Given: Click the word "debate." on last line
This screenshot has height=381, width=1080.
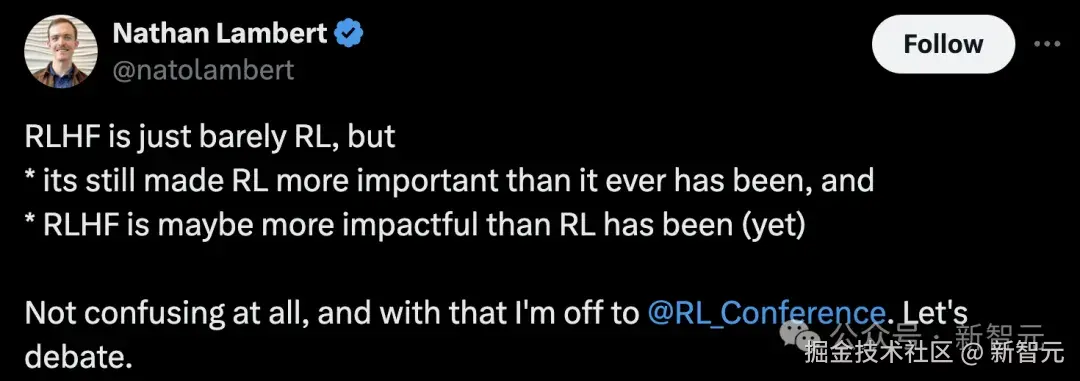Looking at the screenshot, I should point(77,357).
